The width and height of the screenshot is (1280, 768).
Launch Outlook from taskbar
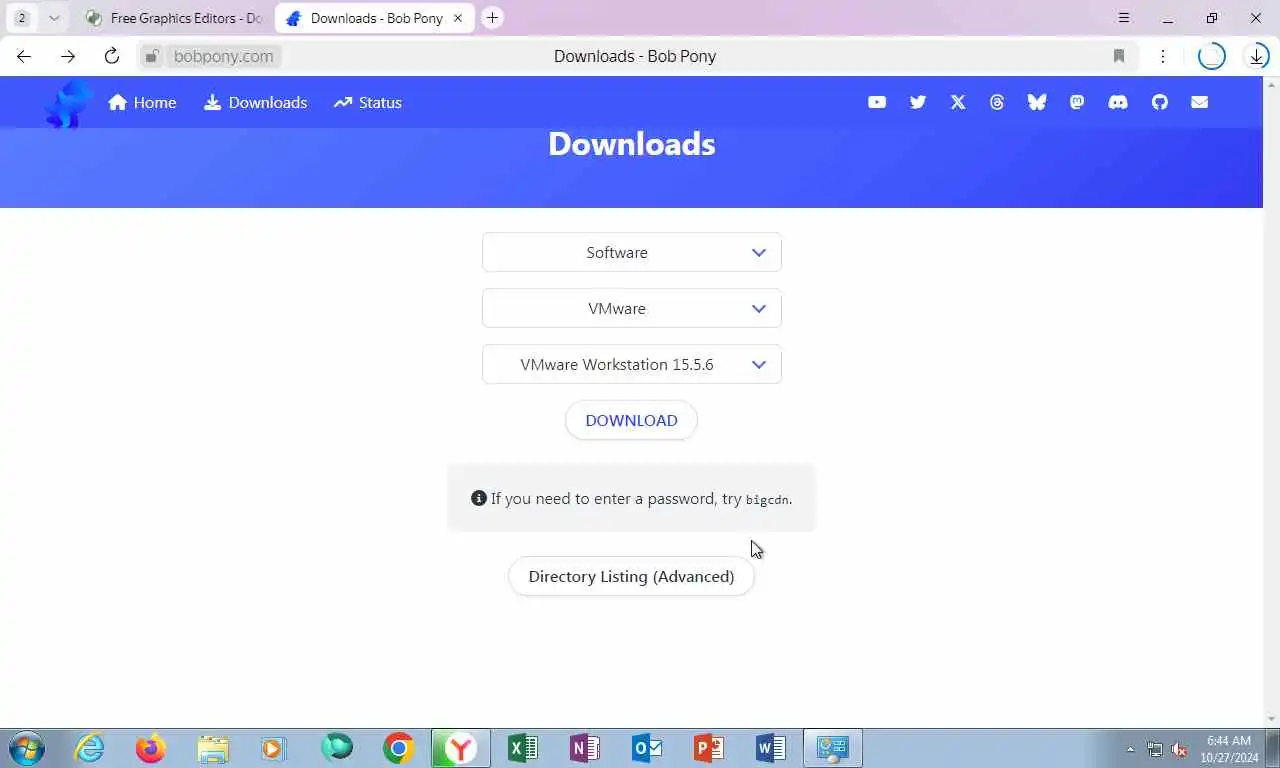coord(647,748)
